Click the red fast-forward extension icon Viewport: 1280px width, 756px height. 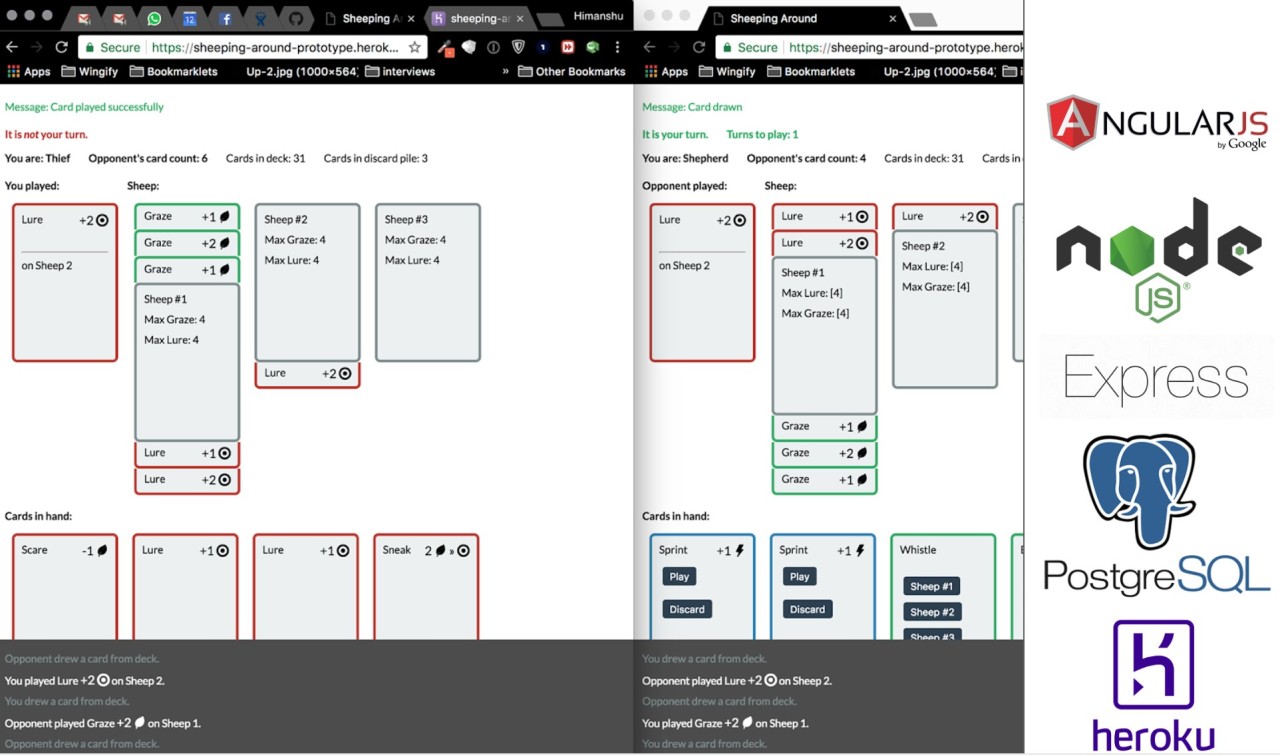tap(567, 47)
